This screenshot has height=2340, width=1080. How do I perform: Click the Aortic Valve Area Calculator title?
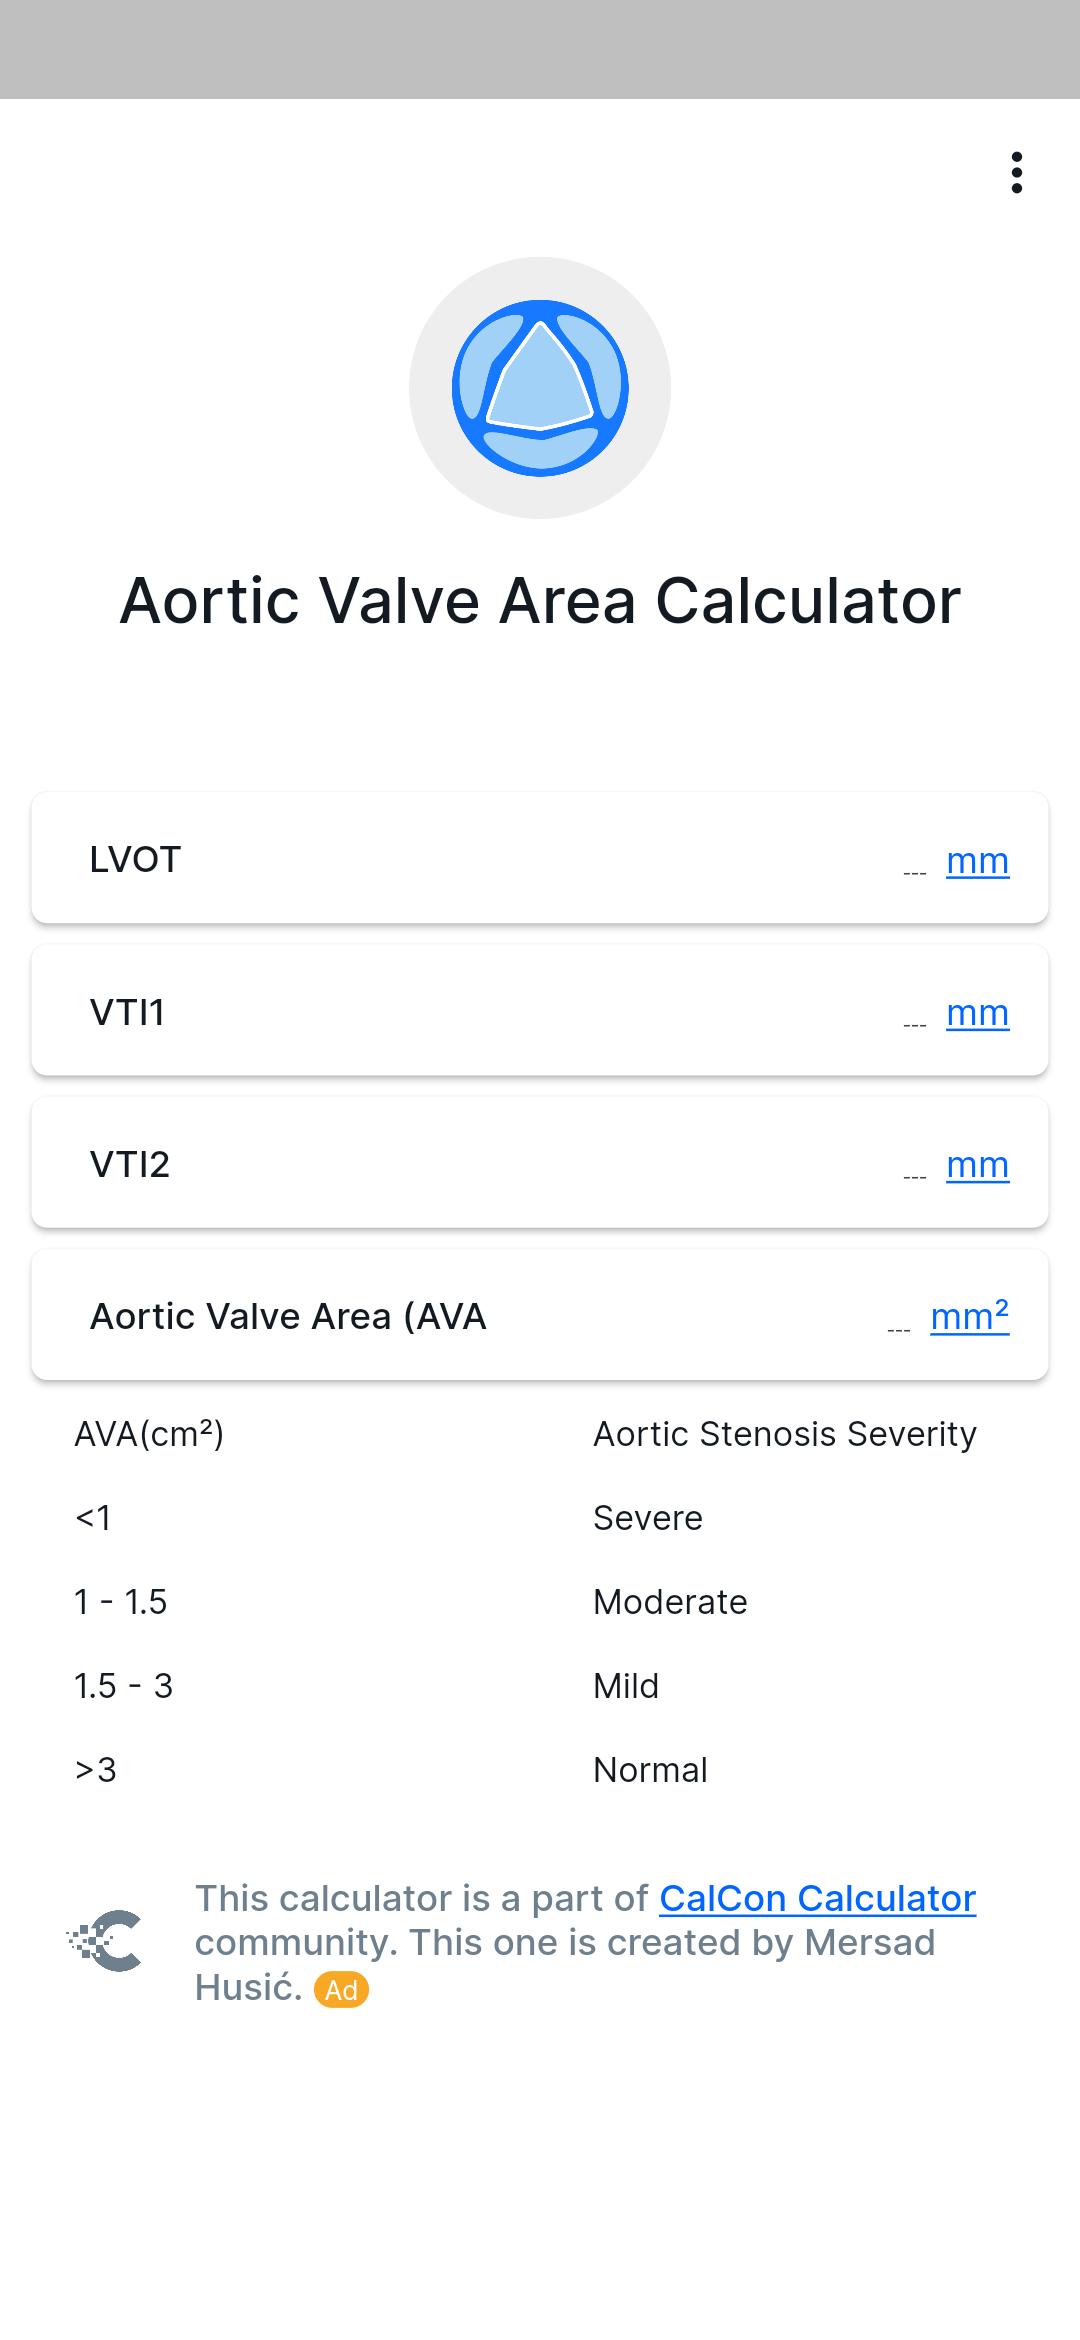[x=540, y=601]
